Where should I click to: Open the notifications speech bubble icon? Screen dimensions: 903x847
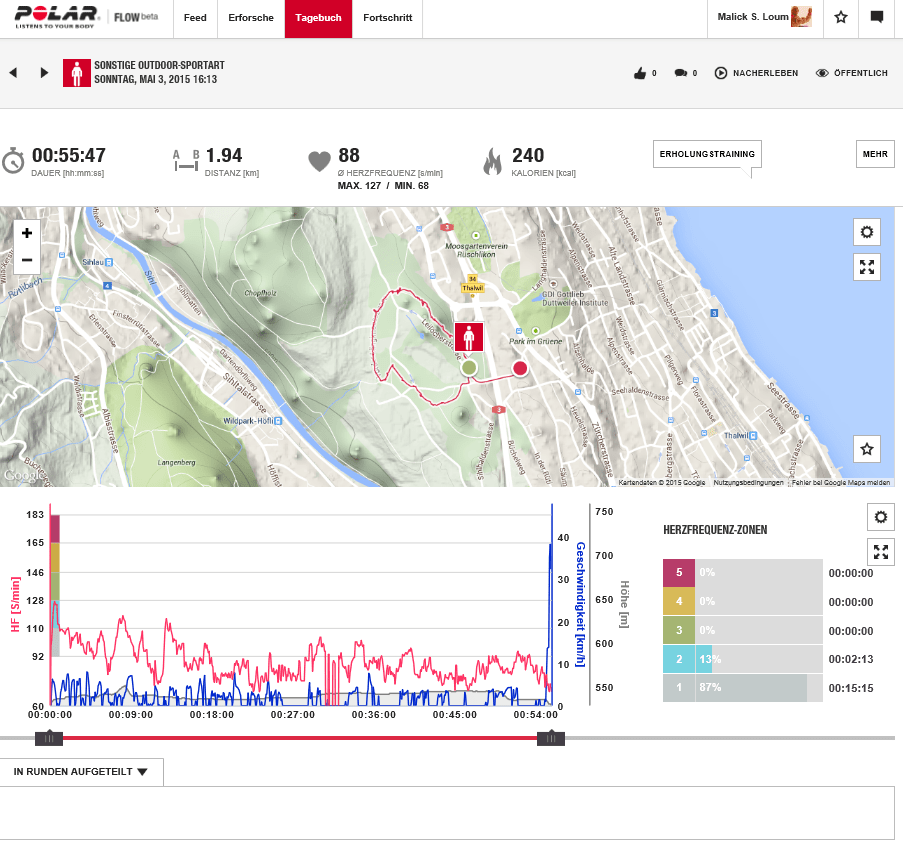pyautogui.click(x=877, y=18)
